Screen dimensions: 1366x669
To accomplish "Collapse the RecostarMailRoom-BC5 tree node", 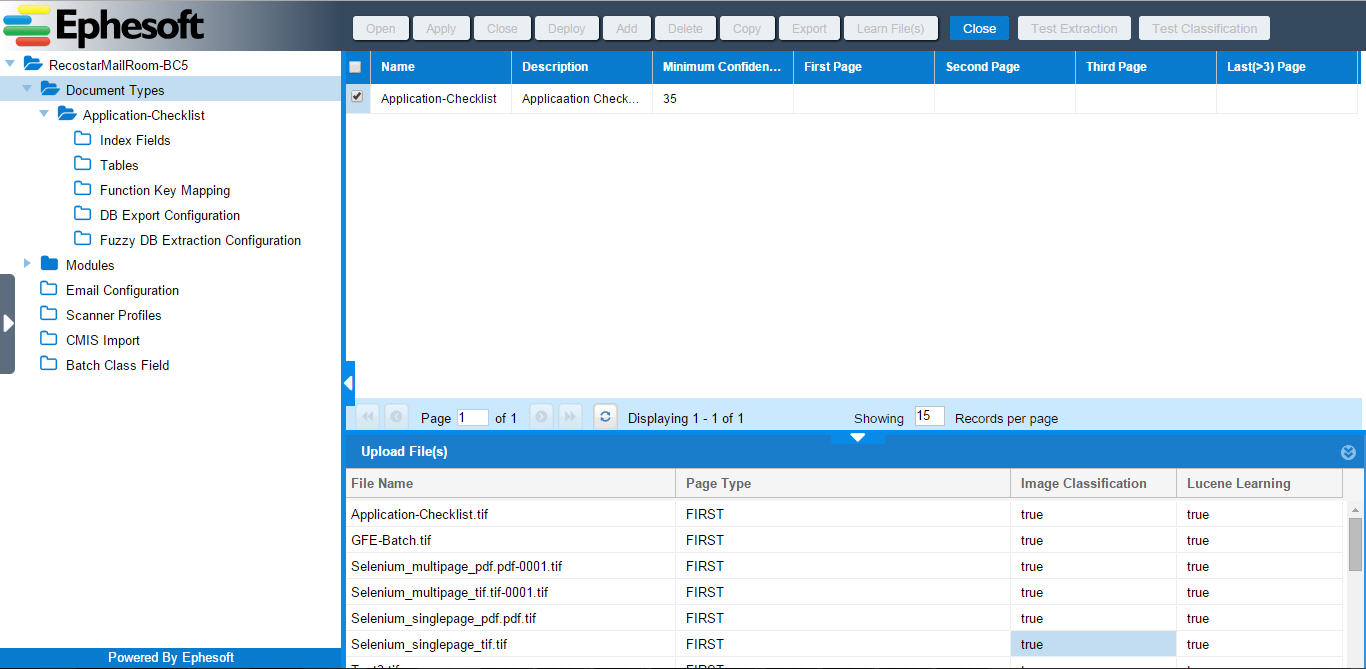I will (10, 64).
